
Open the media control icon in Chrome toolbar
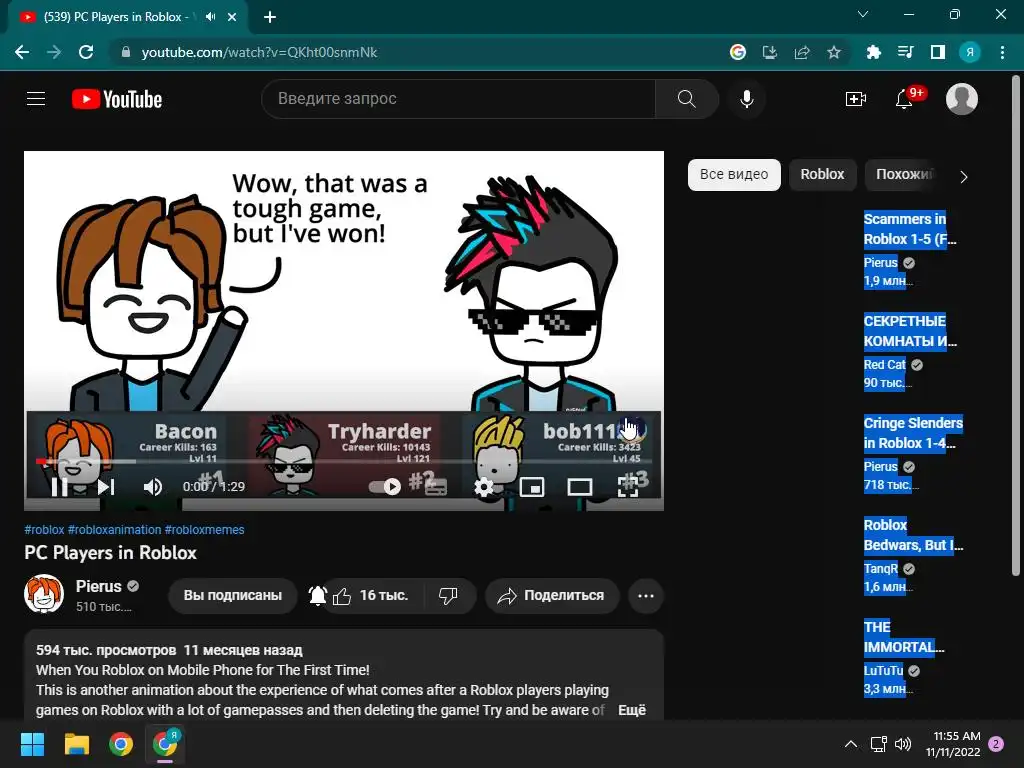[905, 52]
